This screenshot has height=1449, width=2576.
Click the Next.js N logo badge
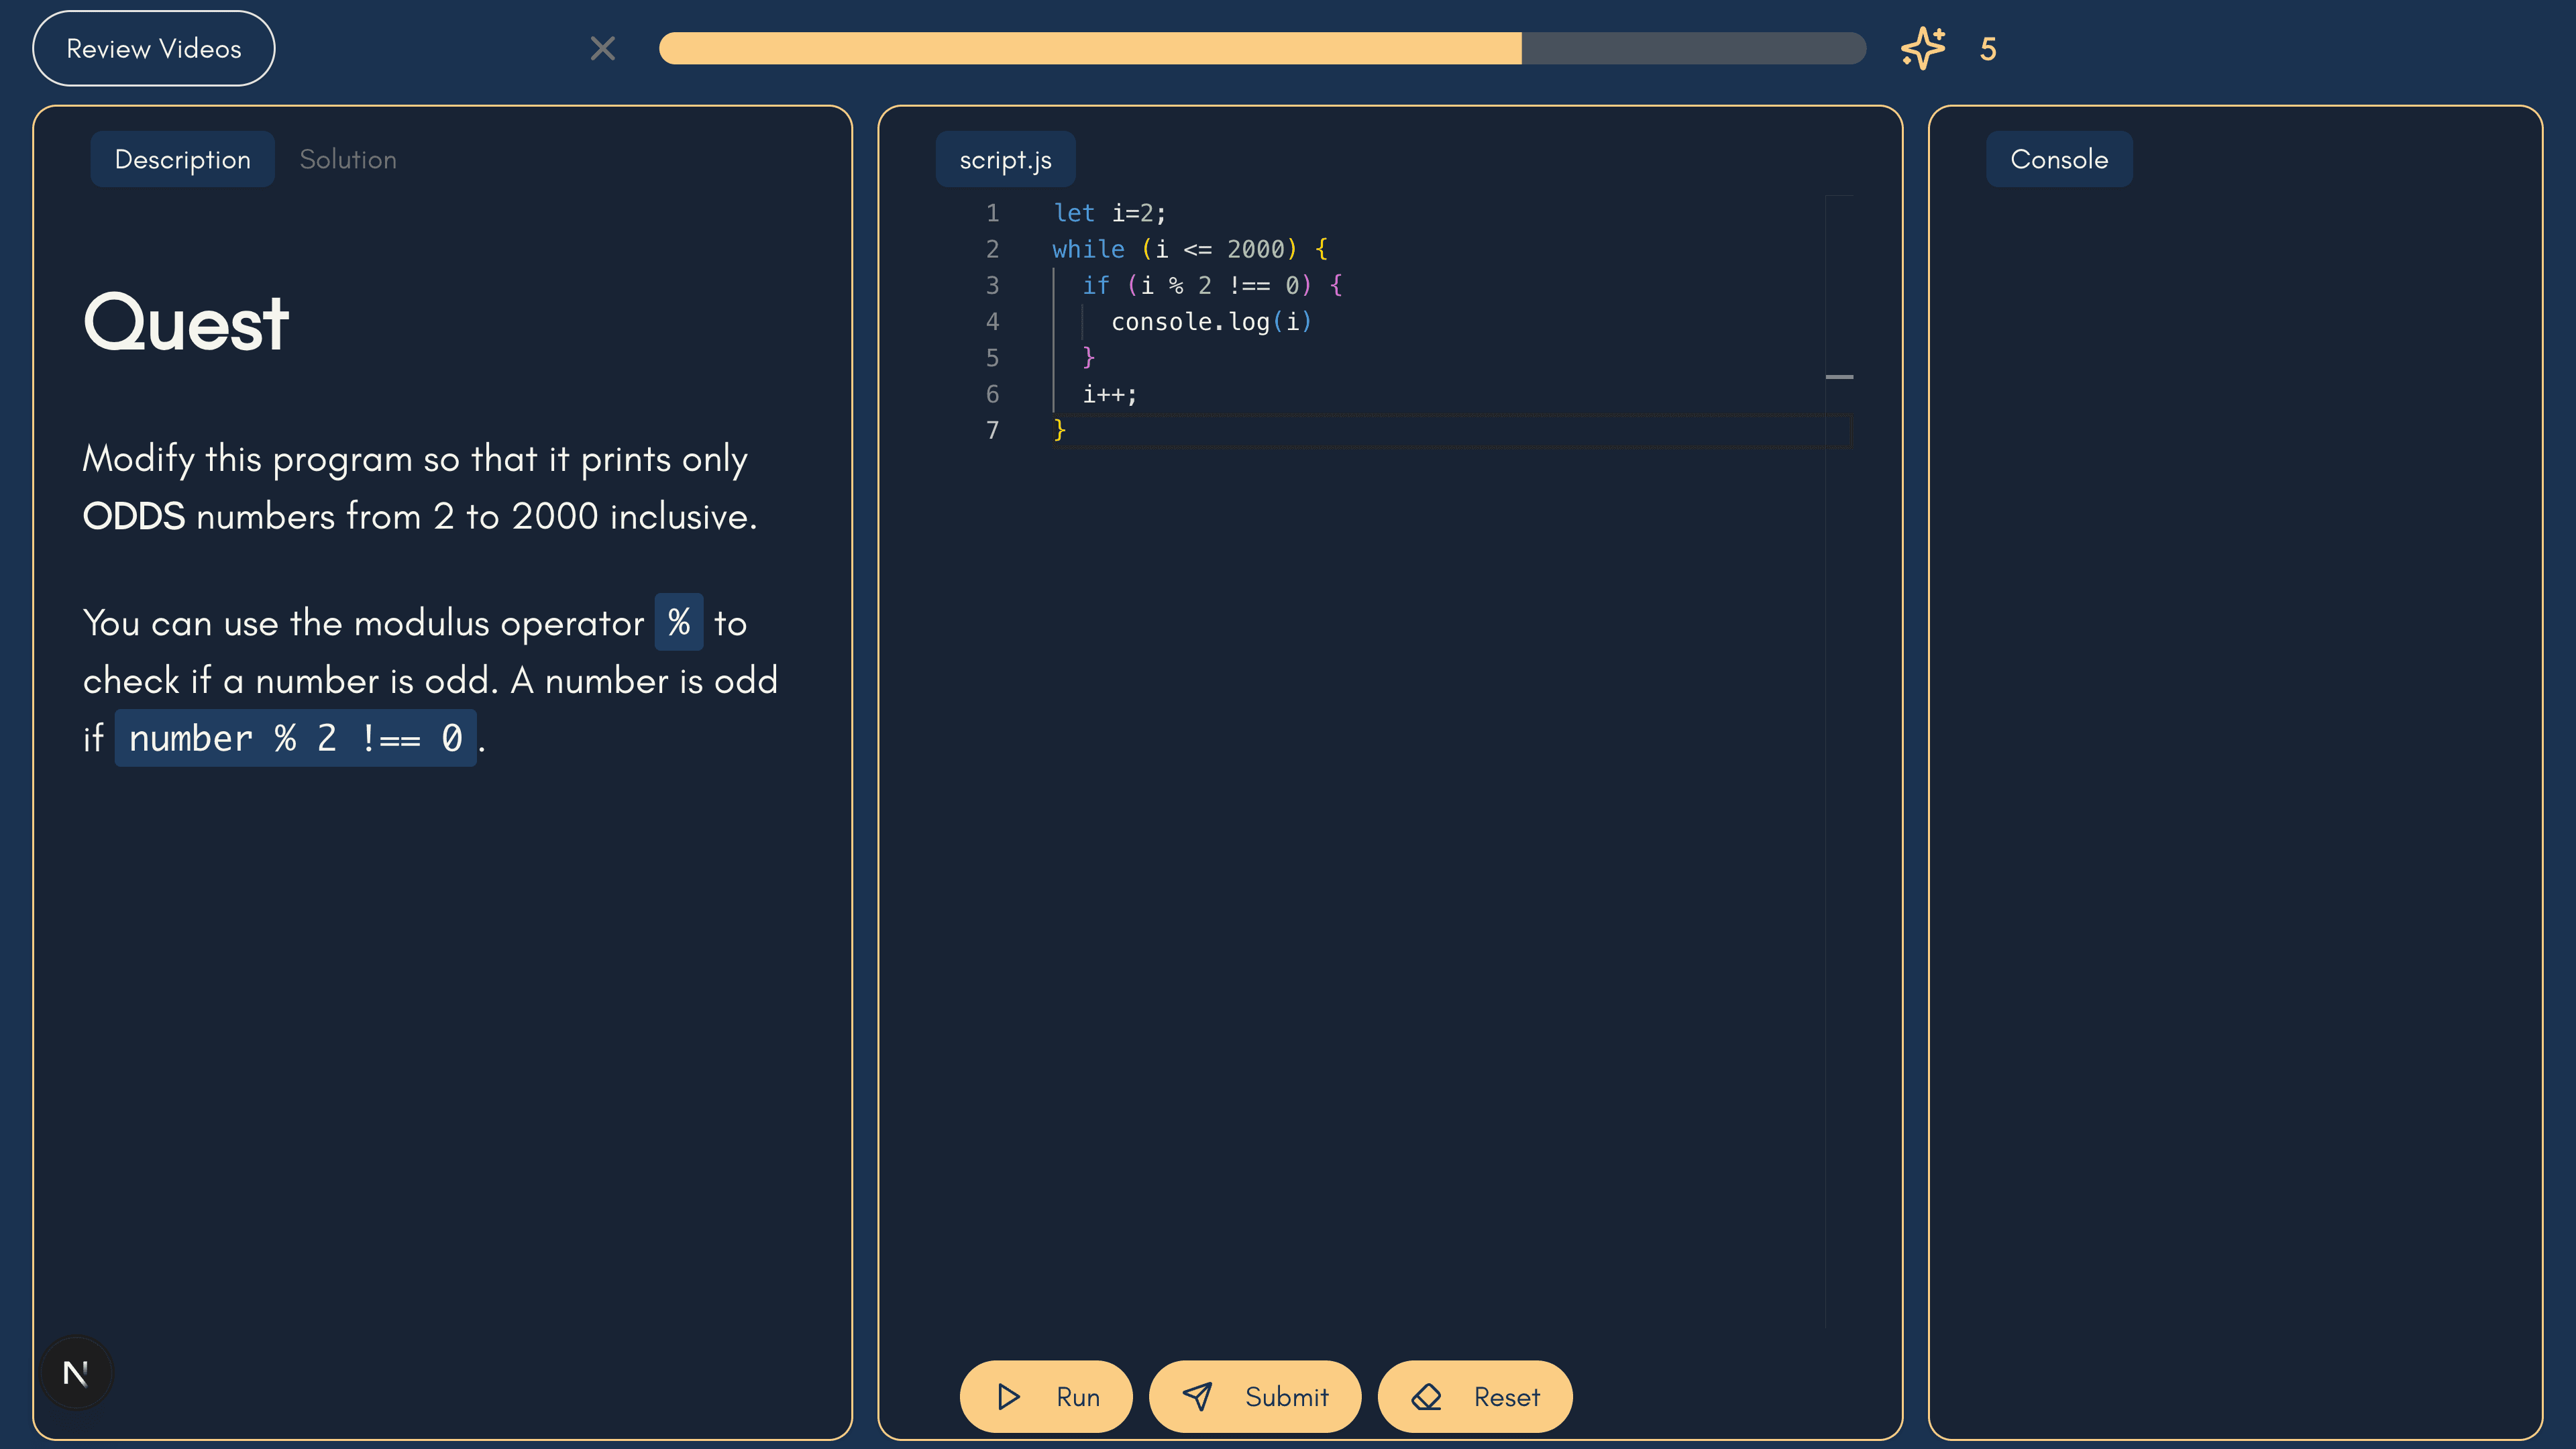click(76, 1373)
